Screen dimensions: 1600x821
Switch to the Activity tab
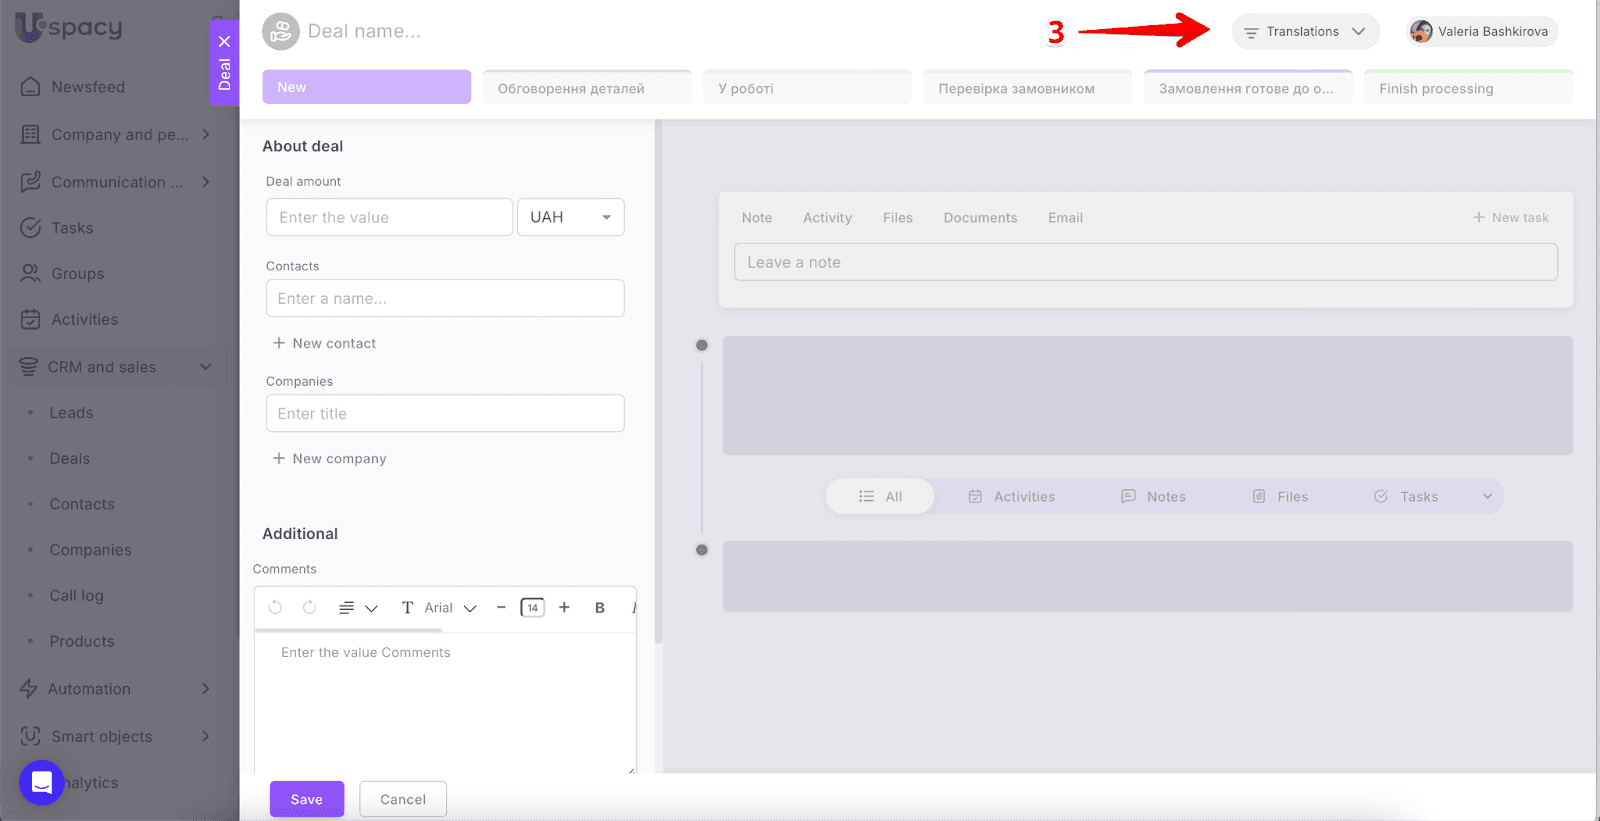click(827, 218)
